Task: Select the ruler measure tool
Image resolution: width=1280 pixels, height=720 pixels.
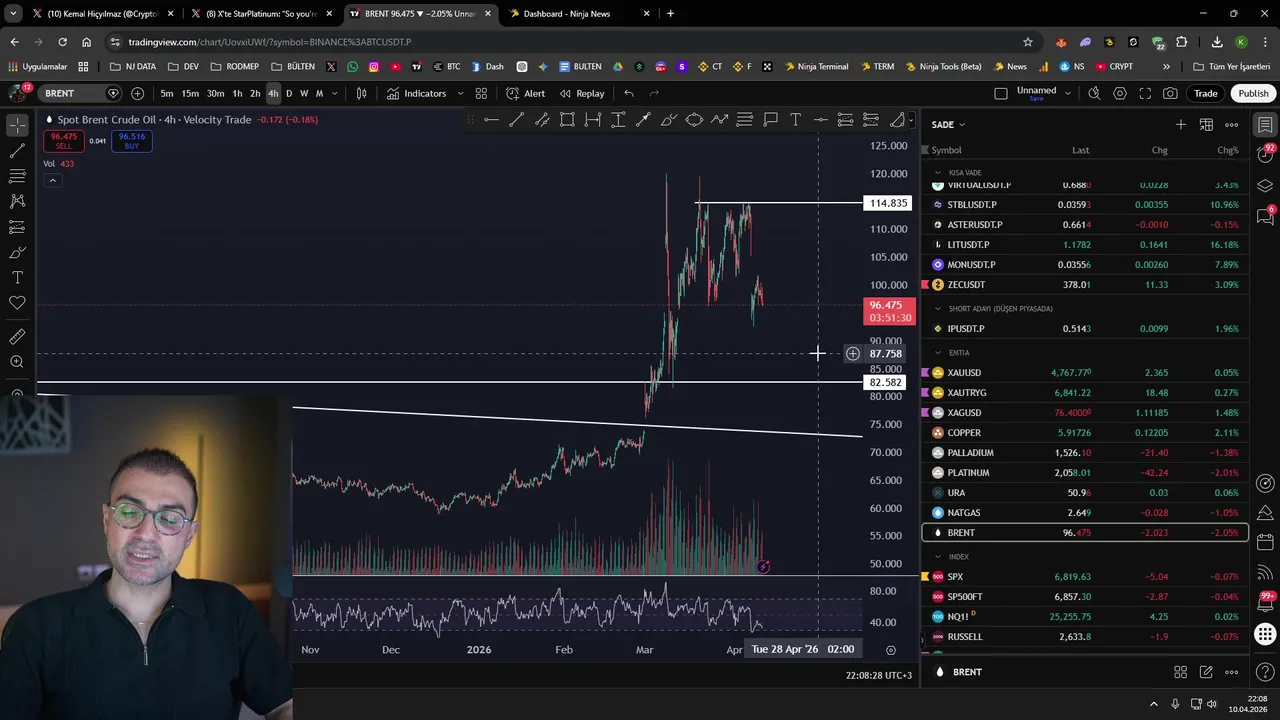Action: (17, 337)
